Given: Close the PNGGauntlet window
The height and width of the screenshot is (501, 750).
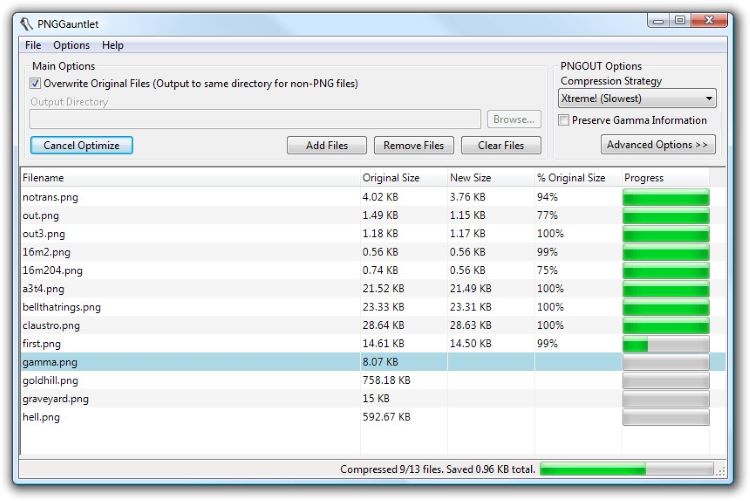Looking at the screenshot, I should point(709,21).
